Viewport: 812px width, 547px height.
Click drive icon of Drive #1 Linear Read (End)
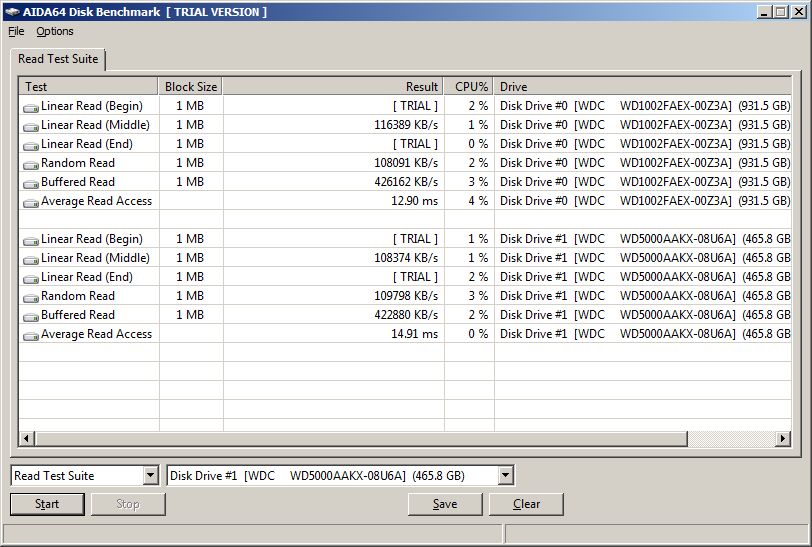[31, 279]
